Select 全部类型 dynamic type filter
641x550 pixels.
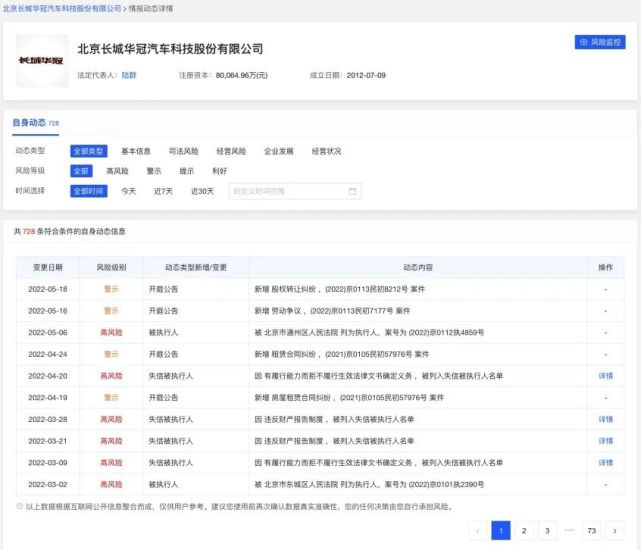[89, 151]
